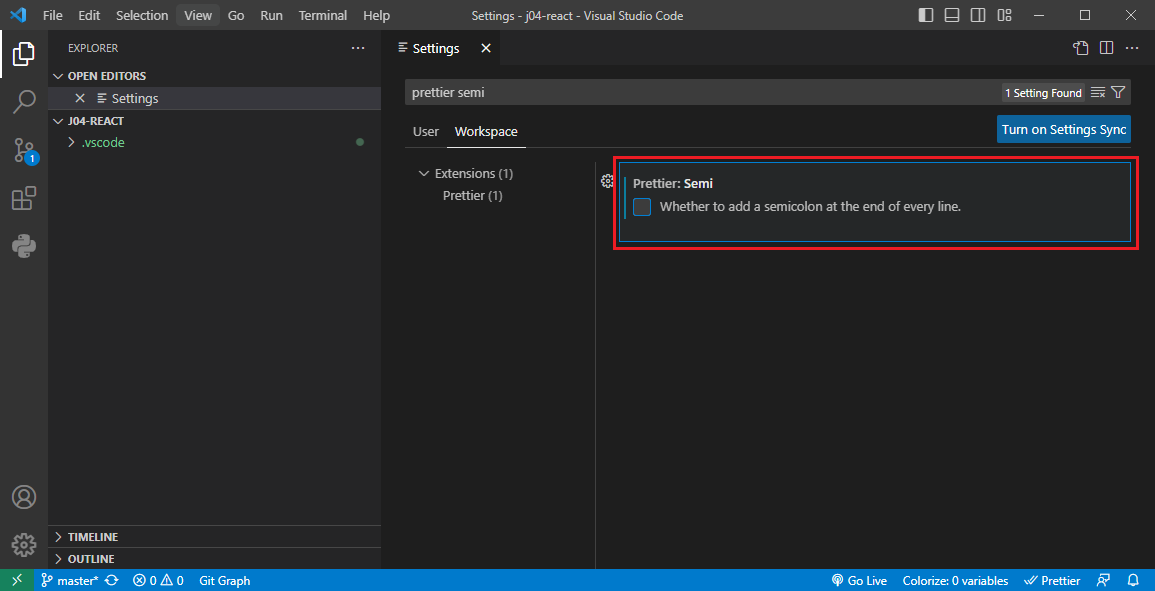The width and height of the screenshot is (1155, 591).
Task: Toggle the primary side bar layout
Action: (x=926, y=16)
